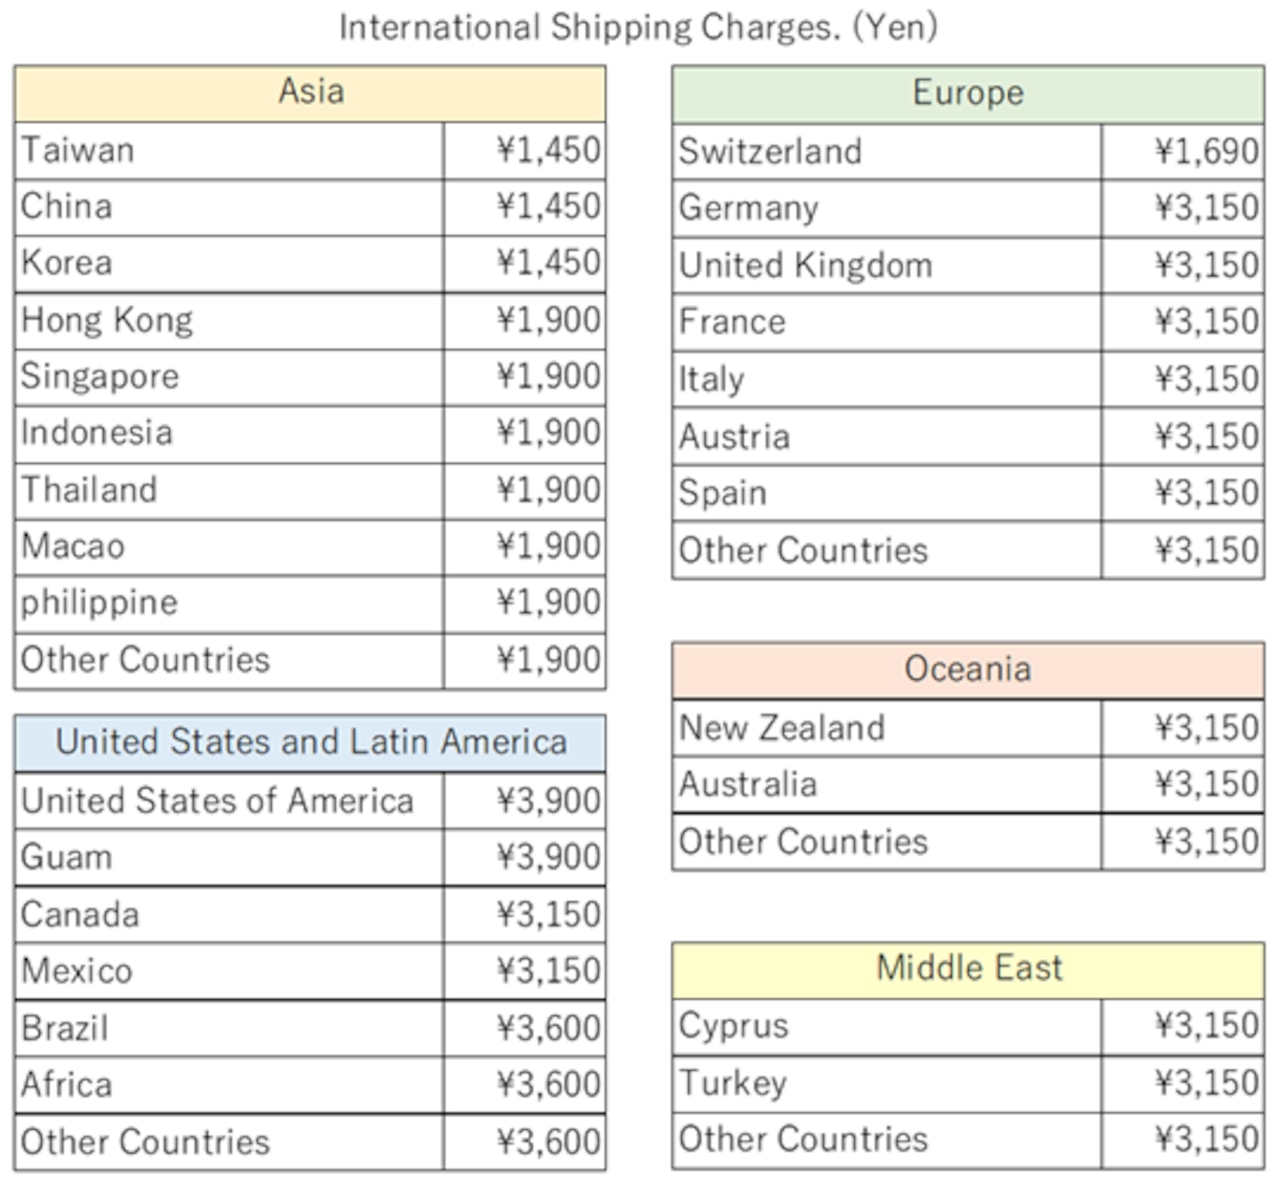Select the Mexico country cell
The width and height of the screenshot is (1280, 1197).
click(x=228, y=971)
